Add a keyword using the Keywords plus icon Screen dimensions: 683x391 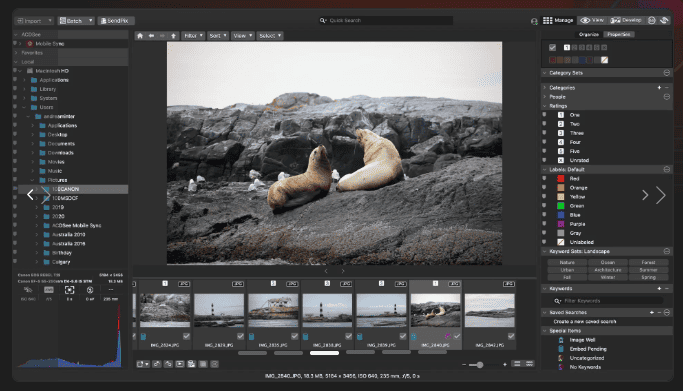coord(659,288)
